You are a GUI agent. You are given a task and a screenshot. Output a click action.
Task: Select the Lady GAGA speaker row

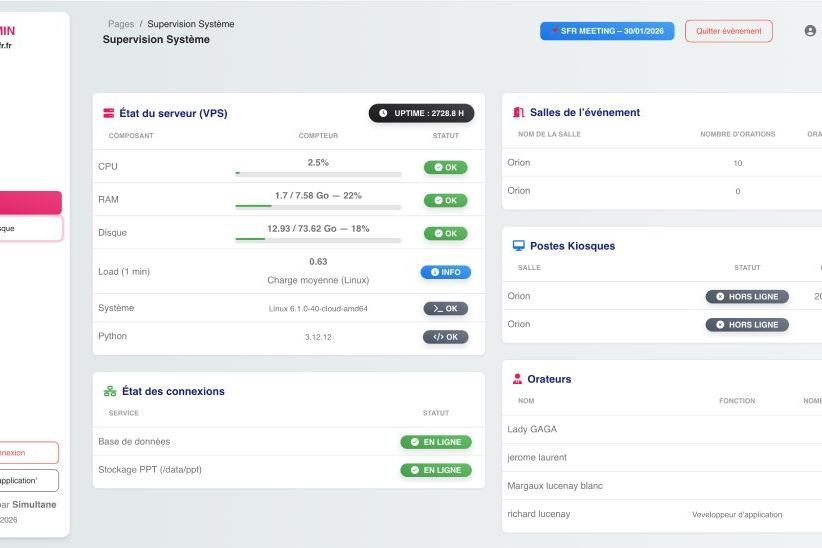click(x=662, y=429)
